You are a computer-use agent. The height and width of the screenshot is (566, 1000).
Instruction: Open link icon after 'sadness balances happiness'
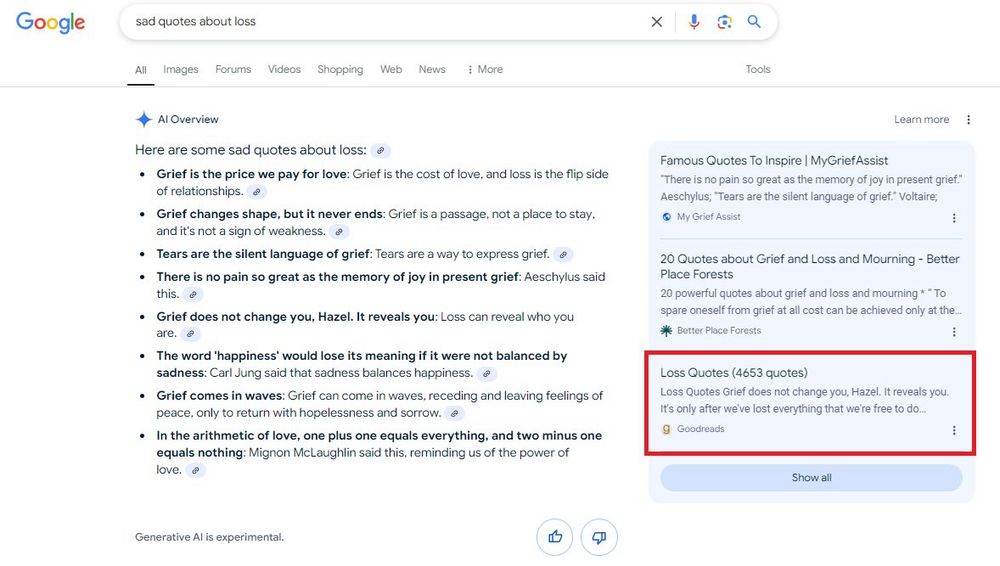(487, 373)
